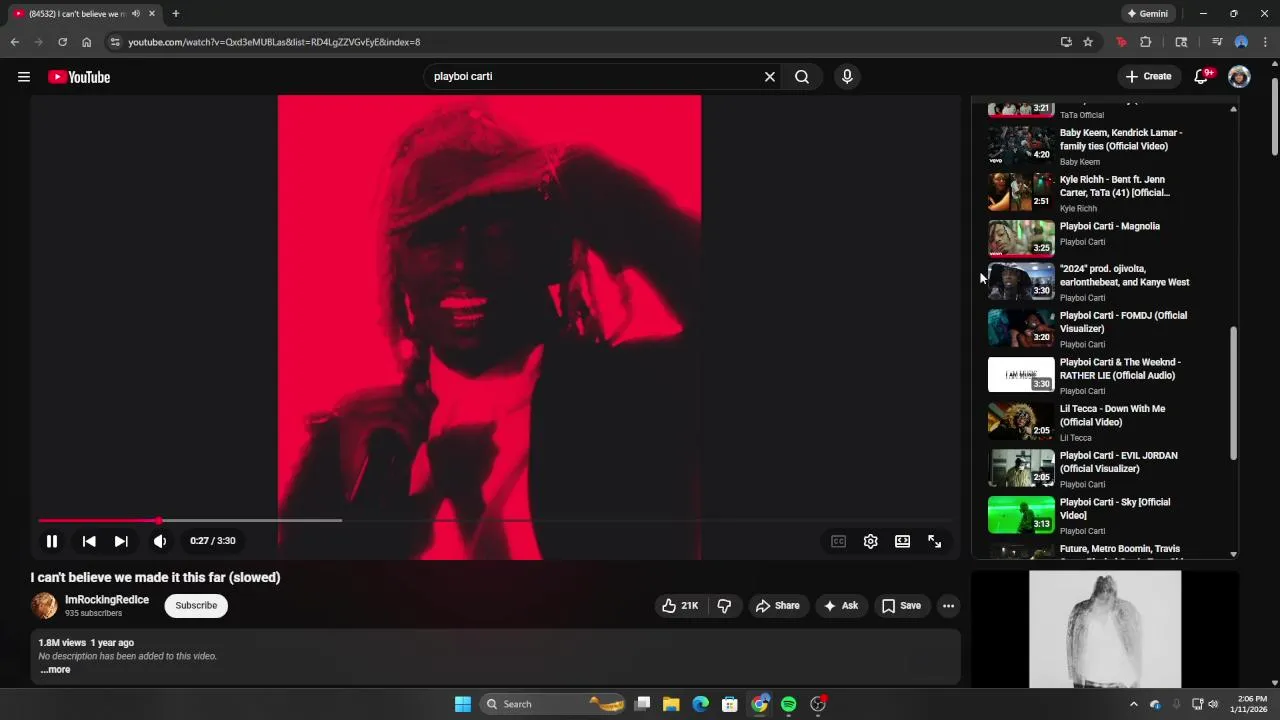Enter full screen mode on the video
This screenshot has width=1280, height=720.
click(935, 541)
